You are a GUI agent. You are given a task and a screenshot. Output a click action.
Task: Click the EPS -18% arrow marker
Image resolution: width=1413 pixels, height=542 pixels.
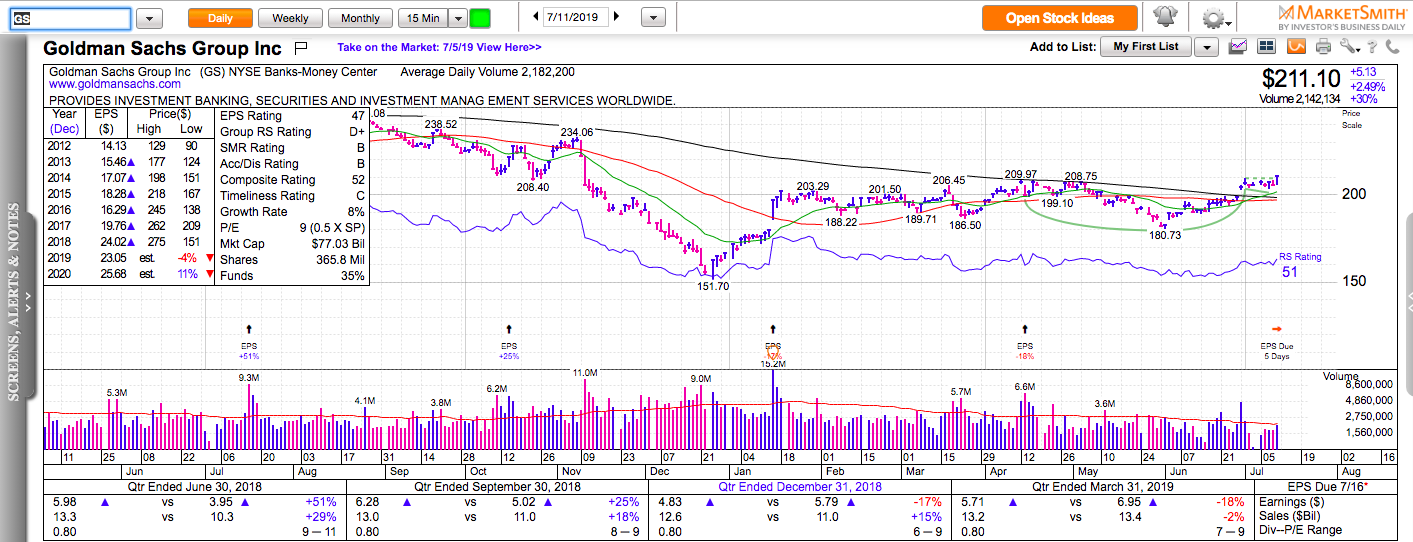pos(1025,328)
